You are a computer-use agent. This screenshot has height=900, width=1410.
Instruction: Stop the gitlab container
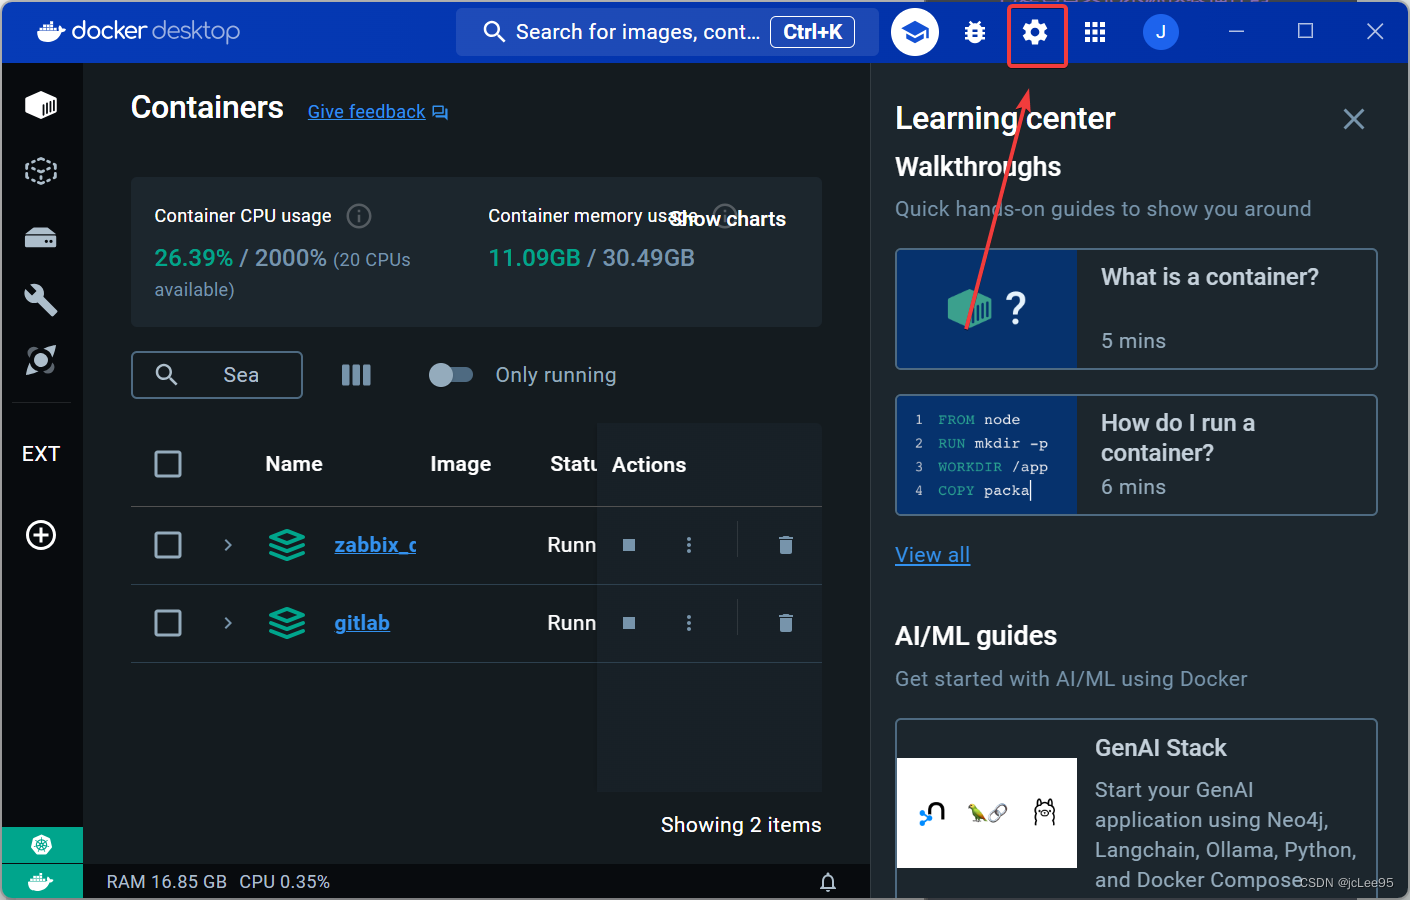[x=629, y=623]
